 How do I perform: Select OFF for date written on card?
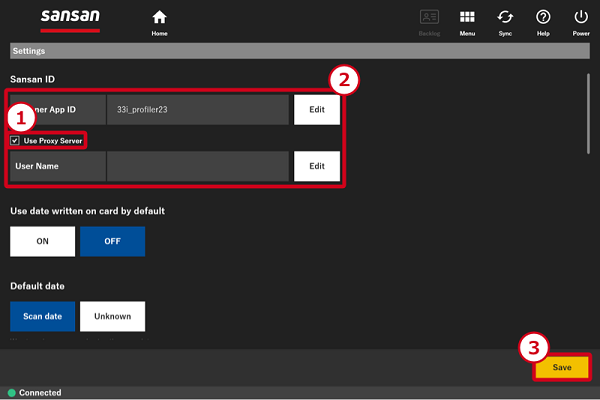(112, 241)
